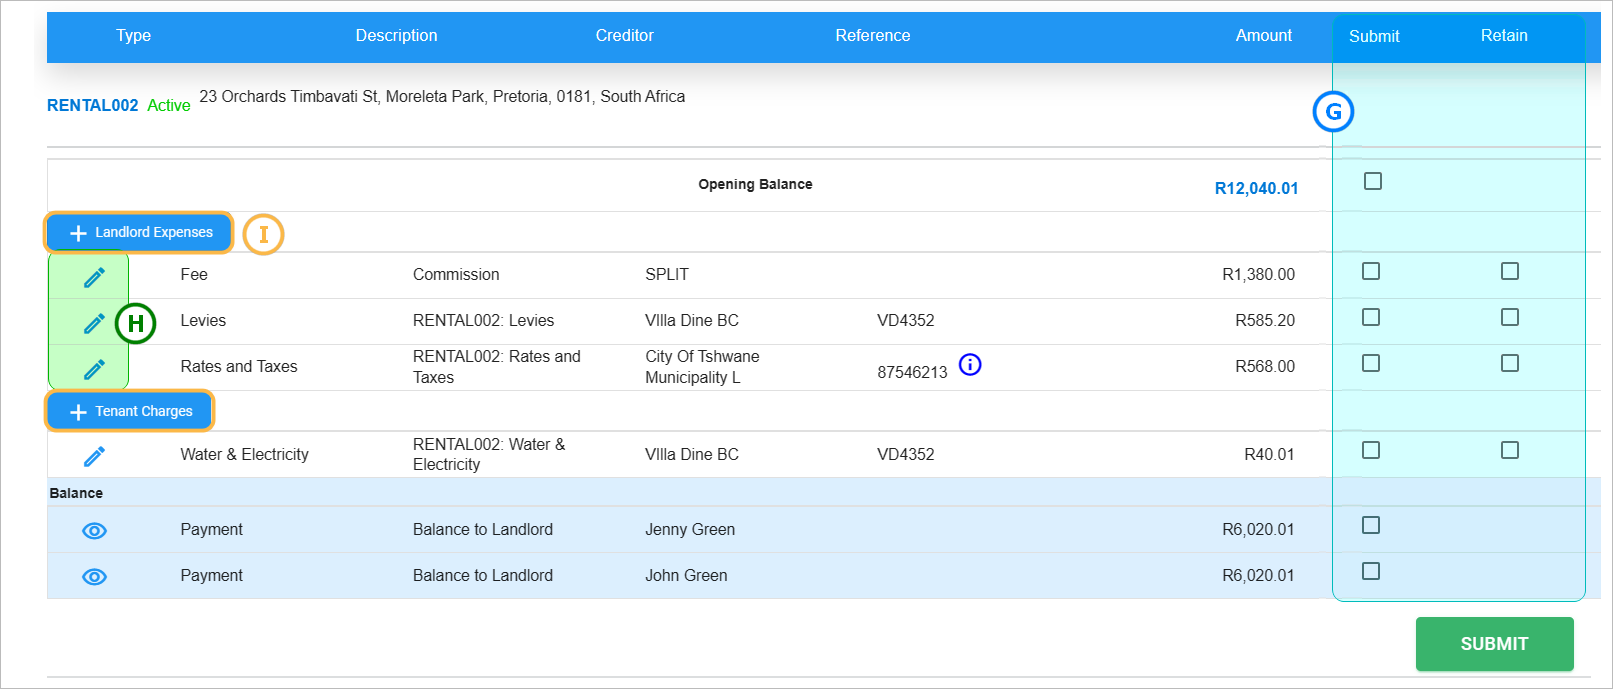Click the Reference column header
The image size is (1613, 689).
[x=873, y=35]
